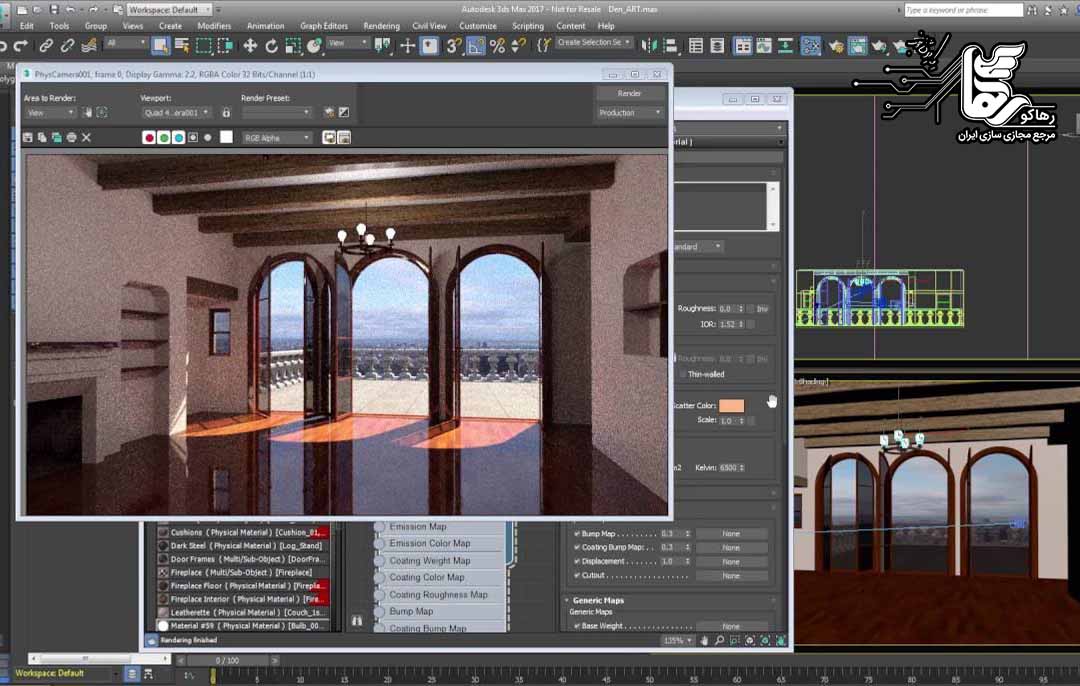The image size is (1080, 686).
Task: Save rendered image with the disk icon
Action: (28, 137)
